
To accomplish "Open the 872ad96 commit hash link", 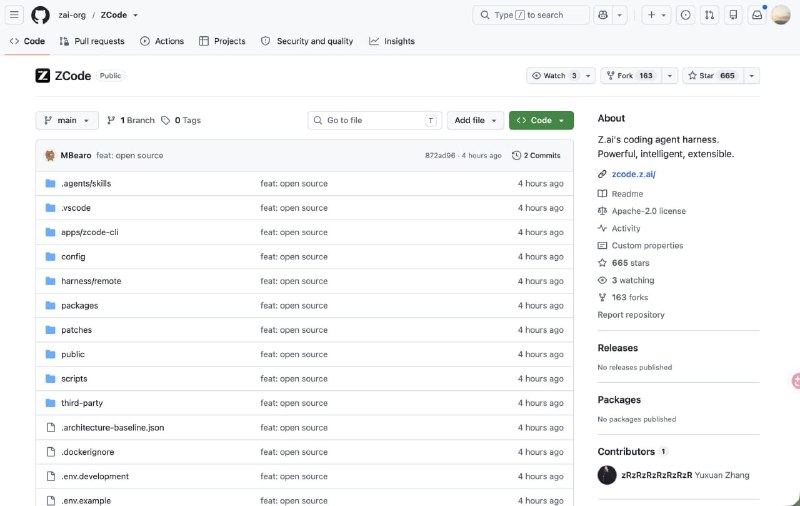I will (440, 156).
